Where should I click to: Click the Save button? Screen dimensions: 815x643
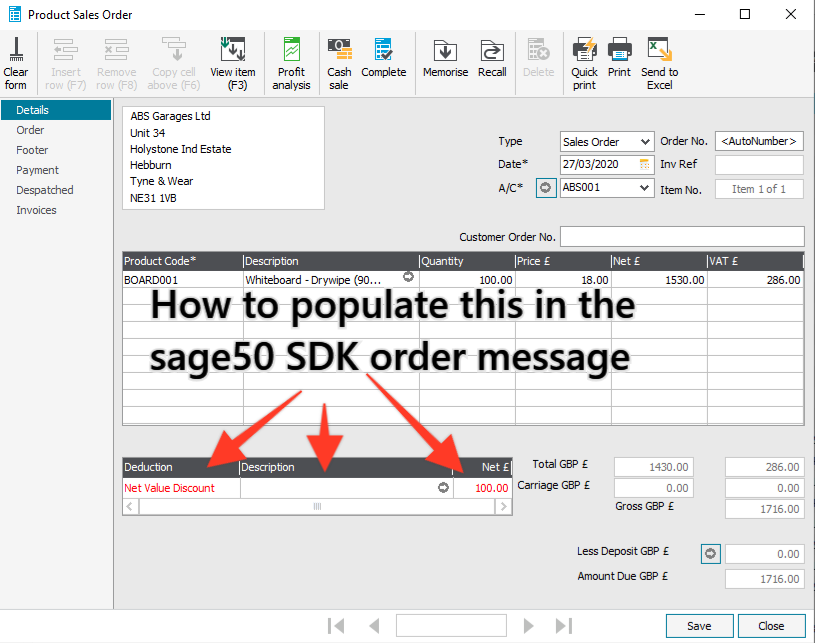point(700,626)
